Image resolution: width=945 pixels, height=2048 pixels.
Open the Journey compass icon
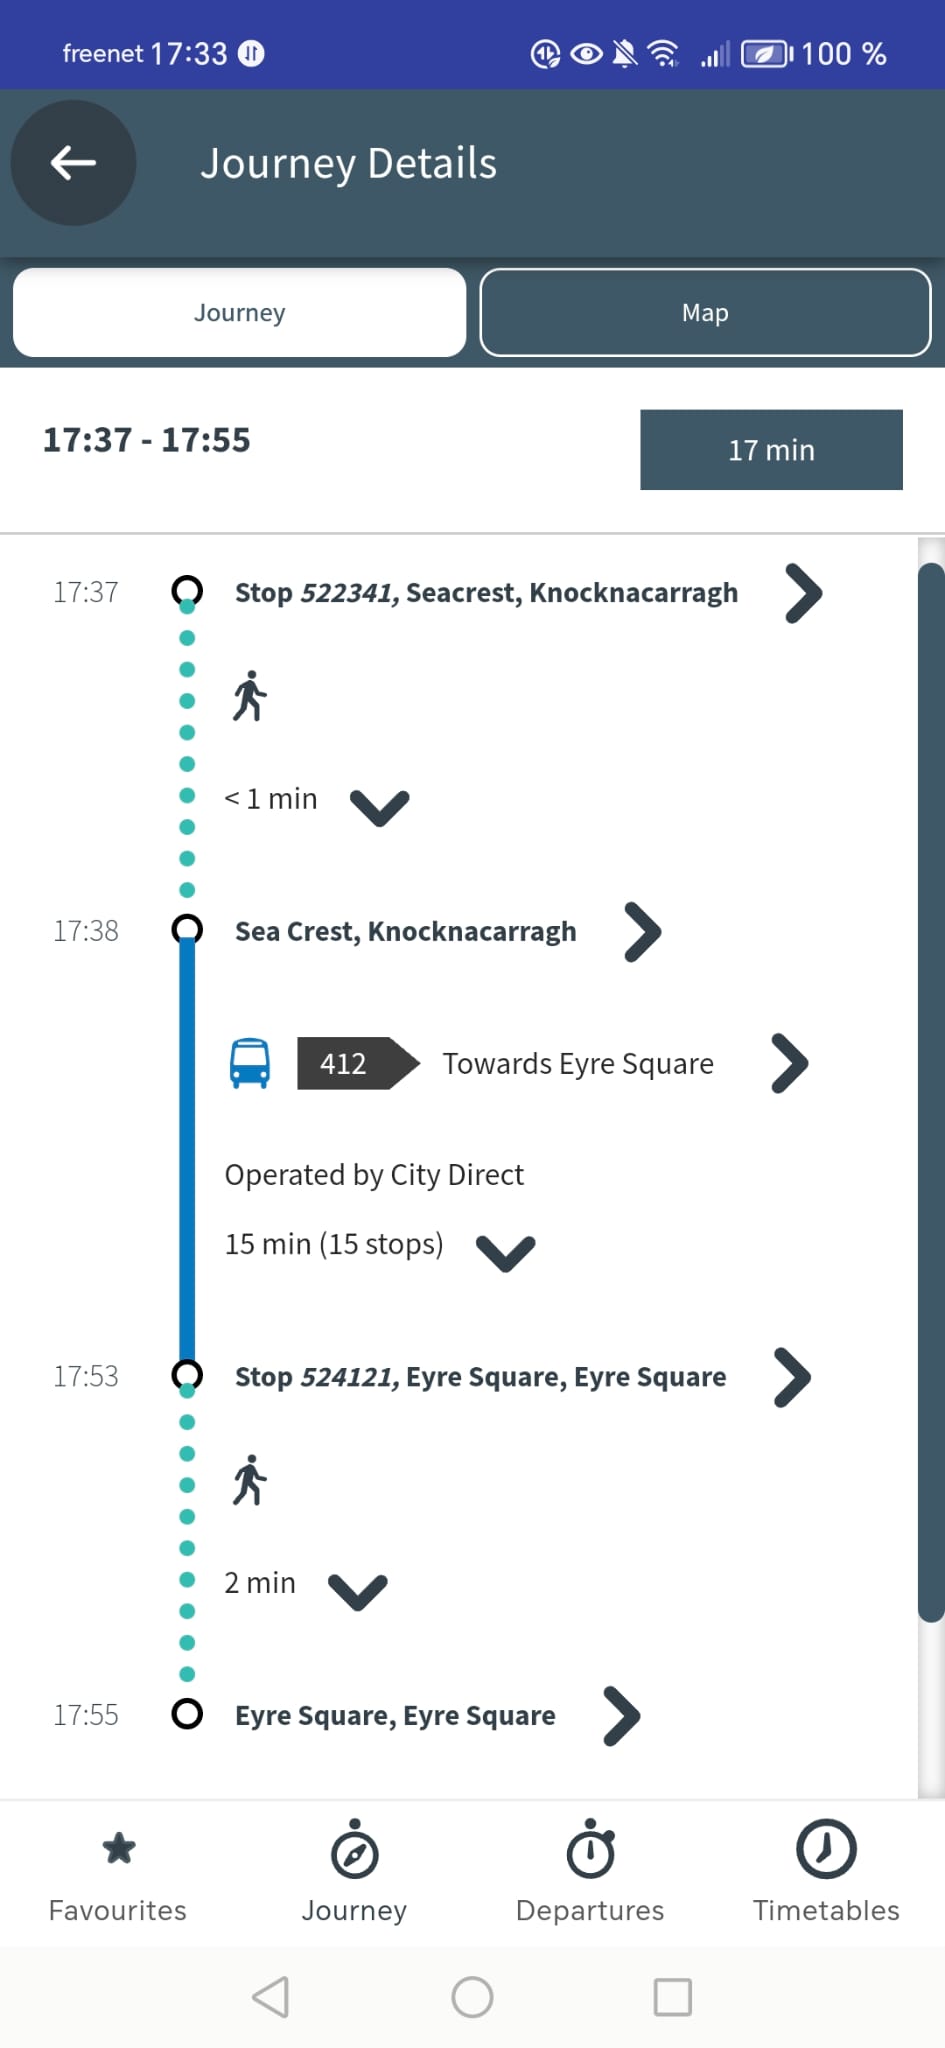[354, 1850]
